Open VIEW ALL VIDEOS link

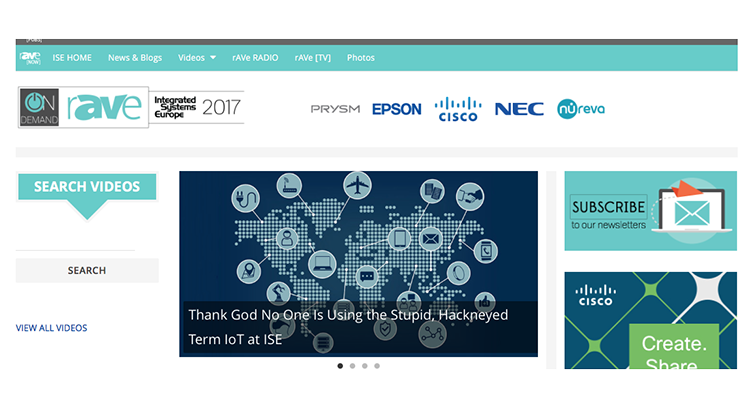(x=52, y=328)
